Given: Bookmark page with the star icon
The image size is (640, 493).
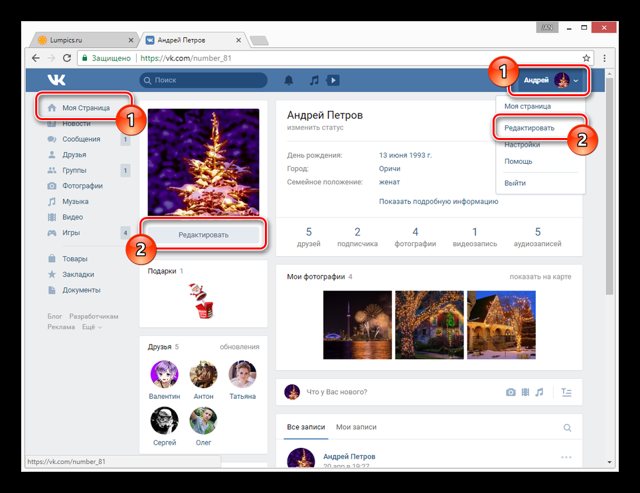Looking at the screenshot, I should (587, 58).
